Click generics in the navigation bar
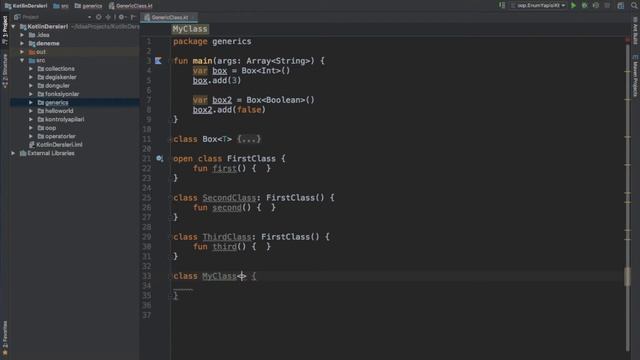 tap(89, 6)
